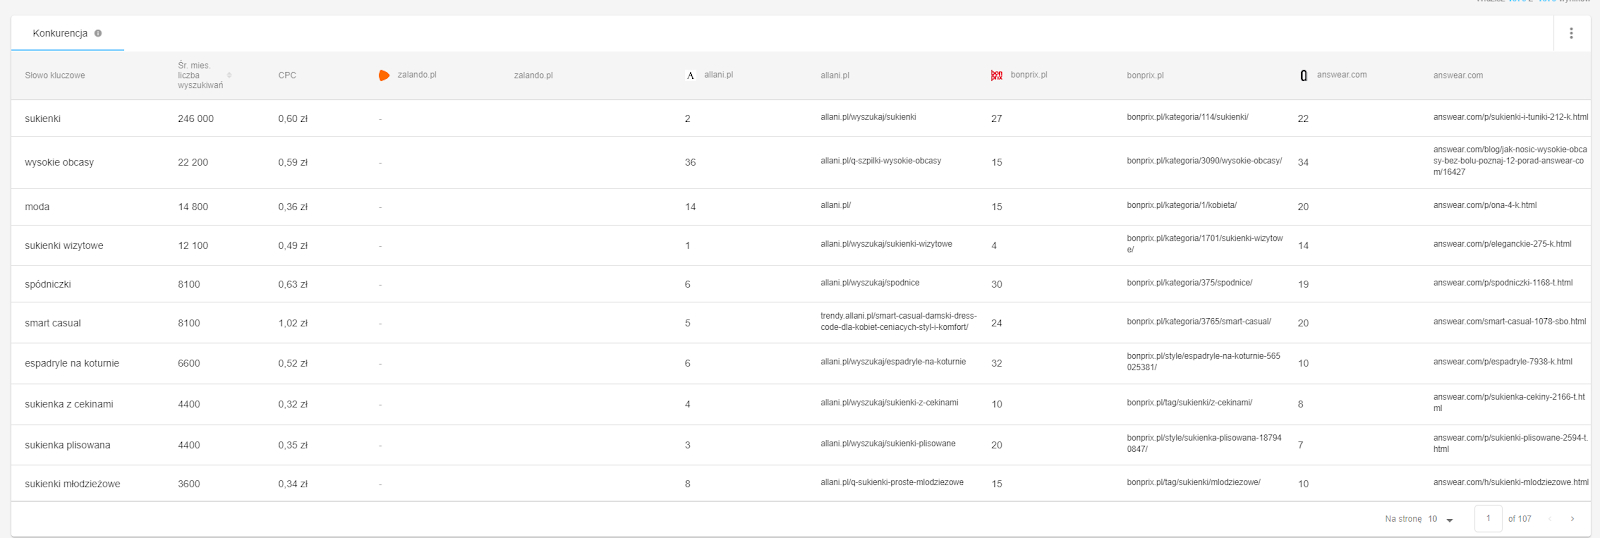Open answear.com/p/spodniczki-1168-t.html URL
This screenshot has width=1600, height=538.
coord(1503,282)
